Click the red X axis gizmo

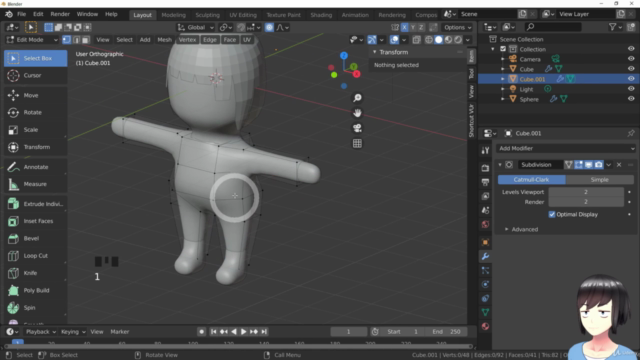pos(356,74)
